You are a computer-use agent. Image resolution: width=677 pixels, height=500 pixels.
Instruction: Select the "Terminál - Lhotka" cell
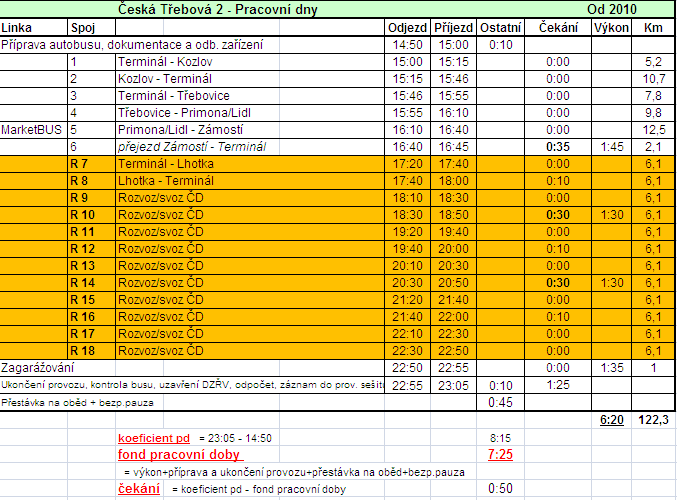coord(166,164)
